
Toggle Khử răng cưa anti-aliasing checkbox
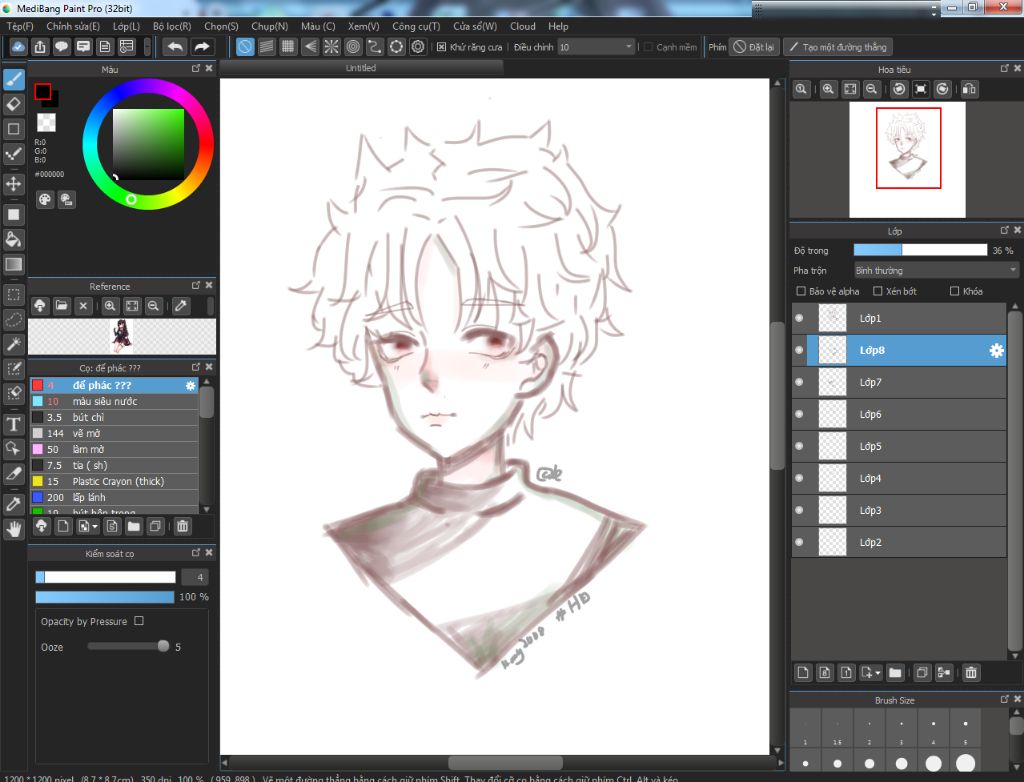click(441, 47)
